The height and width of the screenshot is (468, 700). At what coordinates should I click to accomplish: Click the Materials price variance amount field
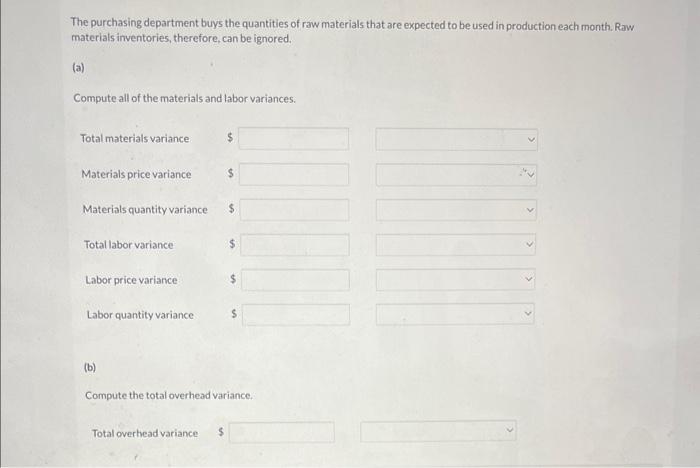point(294,174)
